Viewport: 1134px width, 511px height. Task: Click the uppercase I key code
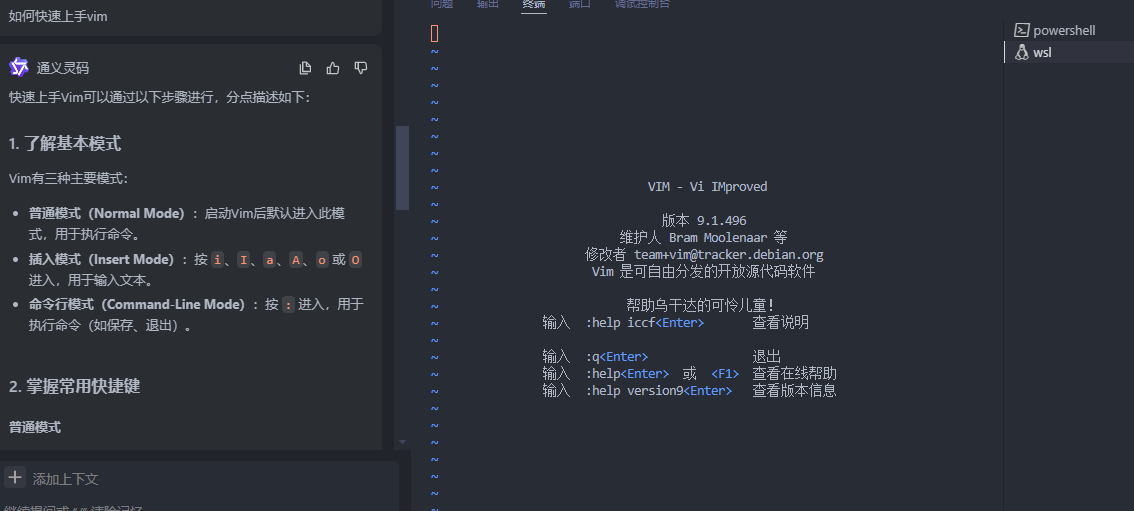click(x=243, y=259)
